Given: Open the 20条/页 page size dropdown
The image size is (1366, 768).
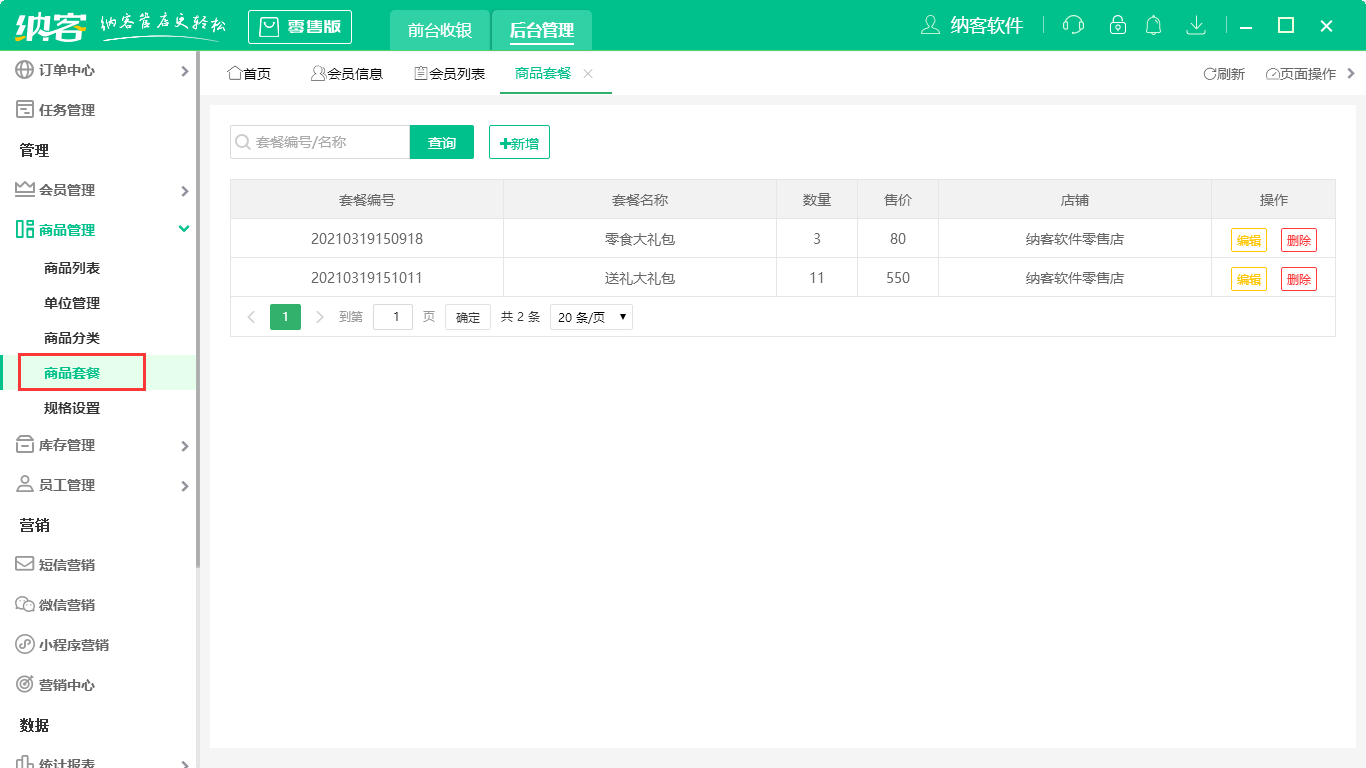Looking at the screenshot, I should (591, 316).
